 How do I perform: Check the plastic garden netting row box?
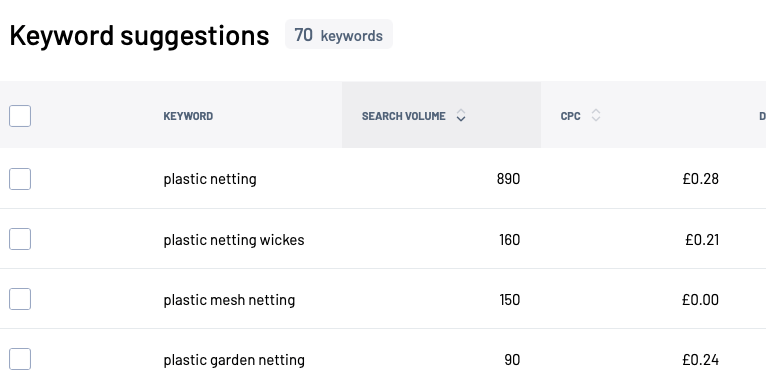coord(20,359)
